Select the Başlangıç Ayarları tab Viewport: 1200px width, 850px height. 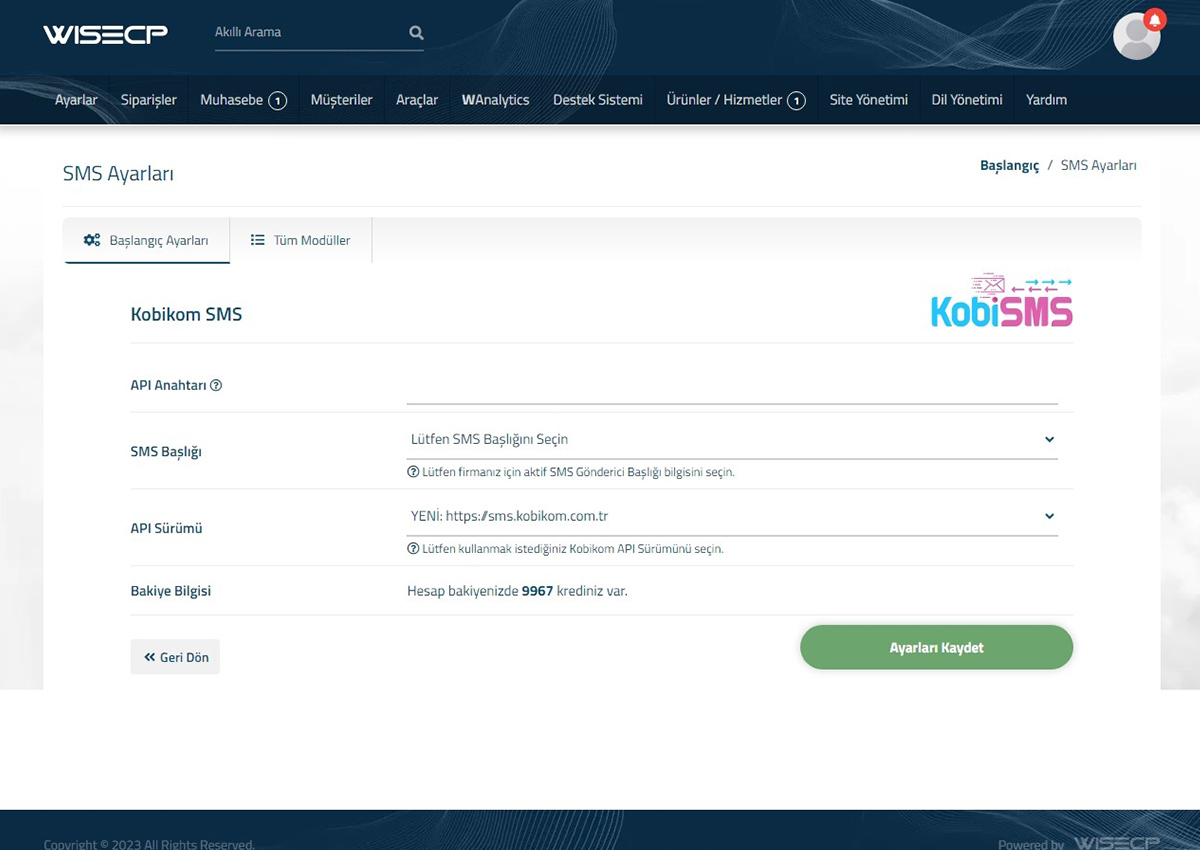coord(147,241)
